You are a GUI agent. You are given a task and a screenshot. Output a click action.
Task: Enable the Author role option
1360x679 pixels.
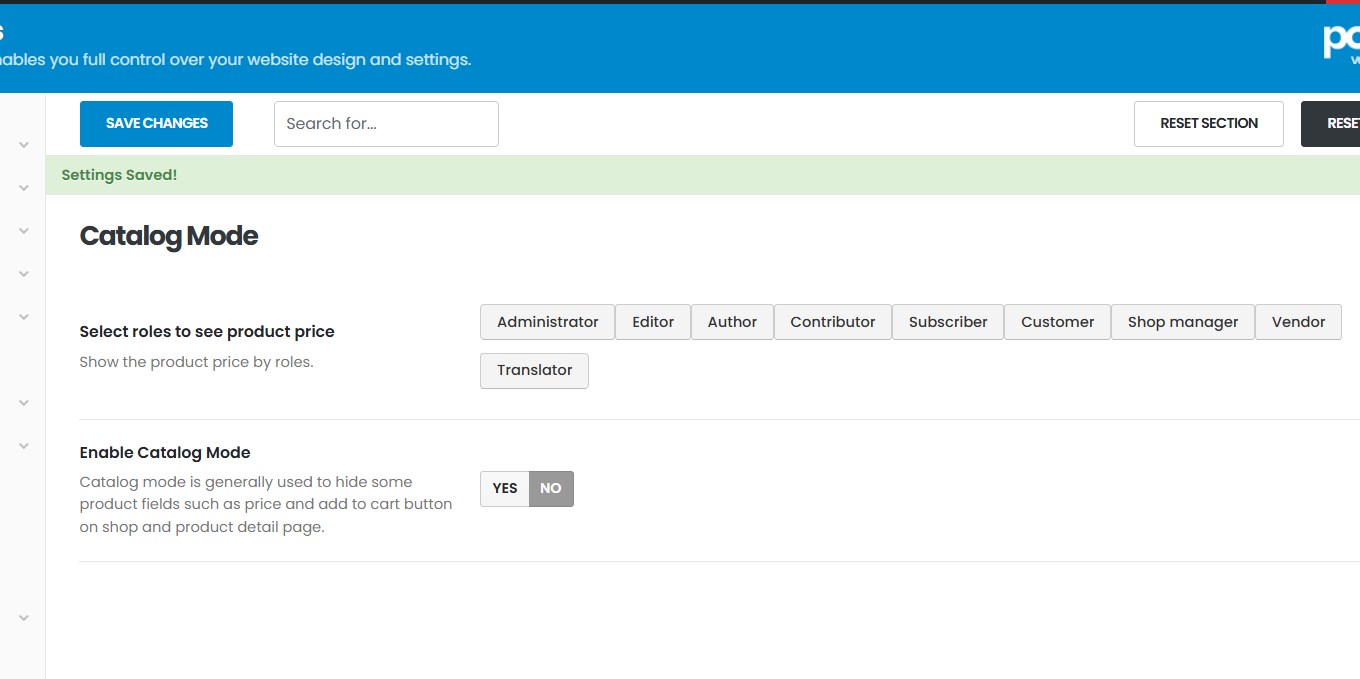point(732,322)
